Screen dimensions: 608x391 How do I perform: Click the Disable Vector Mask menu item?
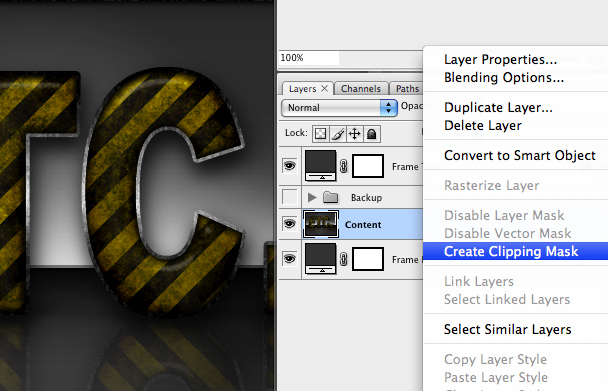[508, 233]
